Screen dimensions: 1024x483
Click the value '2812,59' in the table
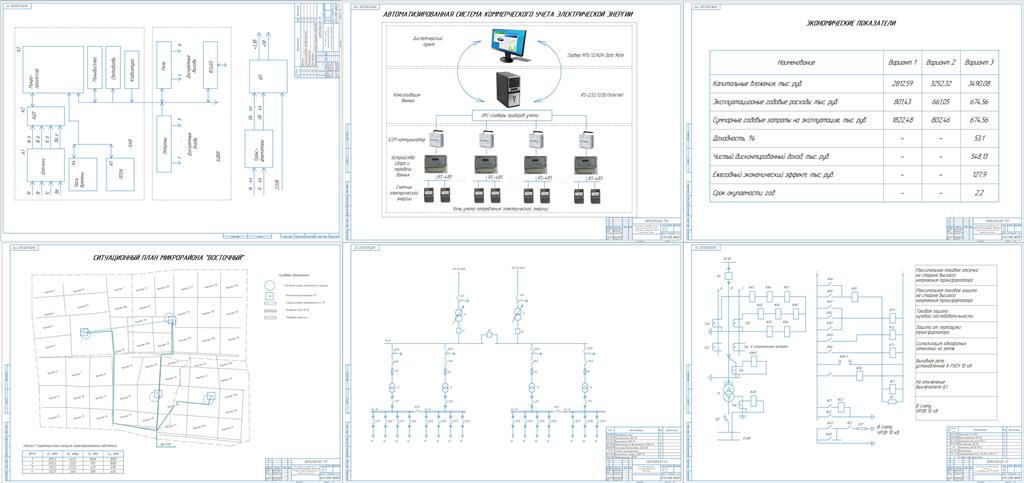903,84
